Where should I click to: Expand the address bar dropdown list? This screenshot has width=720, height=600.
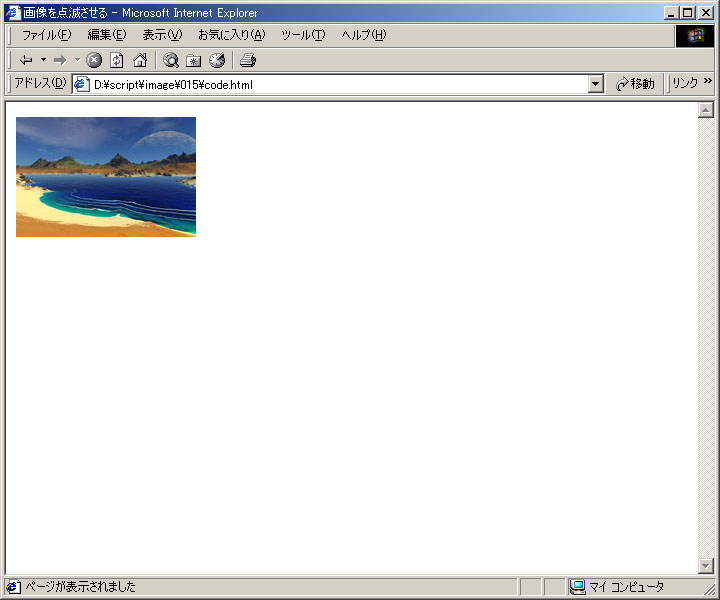596,84
